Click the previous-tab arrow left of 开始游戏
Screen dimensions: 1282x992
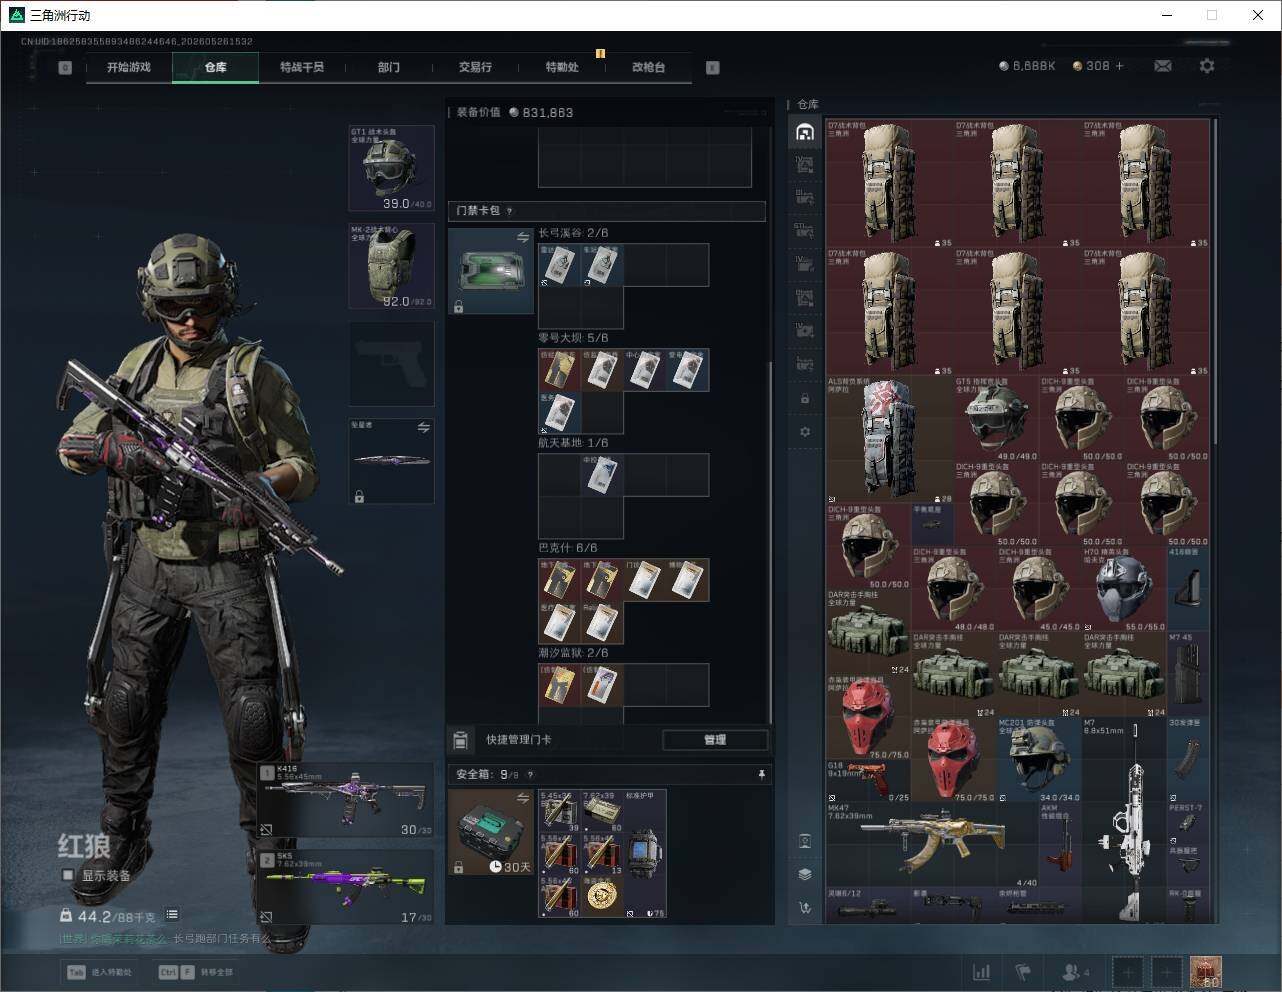tap(65, 68)
